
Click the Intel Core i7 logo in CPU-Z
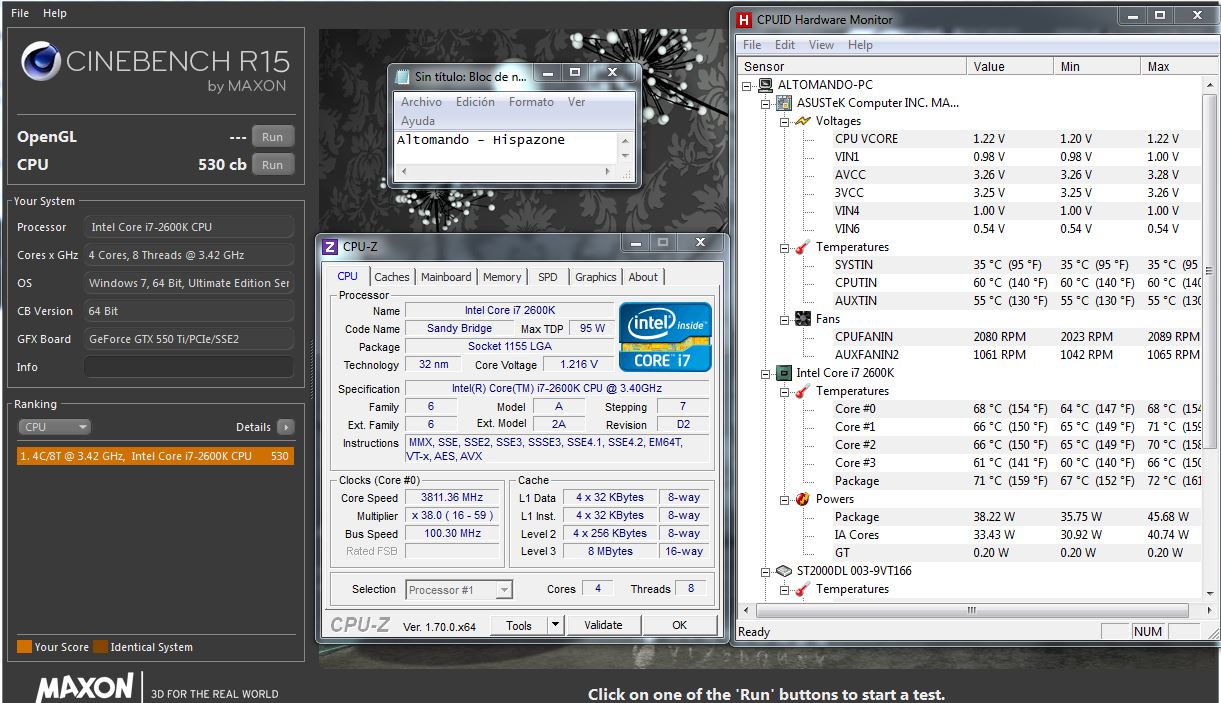point(665,337)
